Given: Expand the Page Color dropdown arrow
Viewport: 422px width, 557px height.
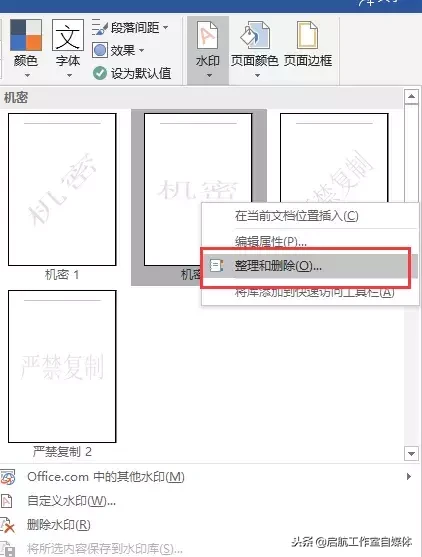Looking at the screenshot, I should [258, 75].
